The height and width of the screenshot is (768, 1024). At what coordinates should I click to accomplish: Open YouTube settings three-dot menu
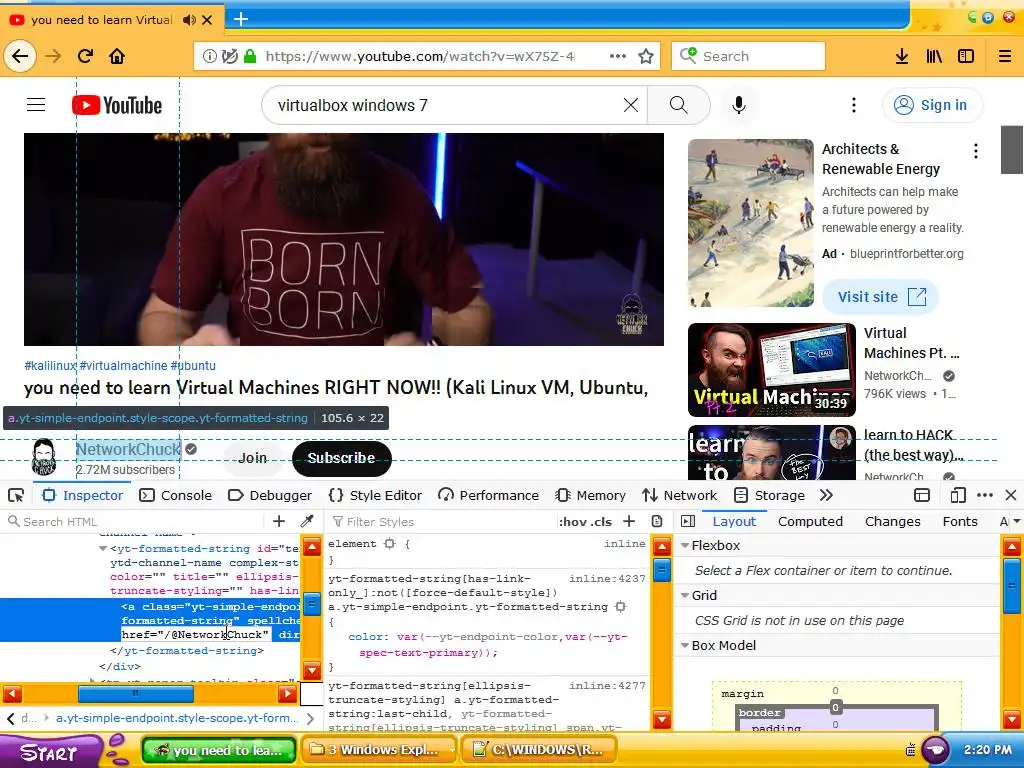853,104
